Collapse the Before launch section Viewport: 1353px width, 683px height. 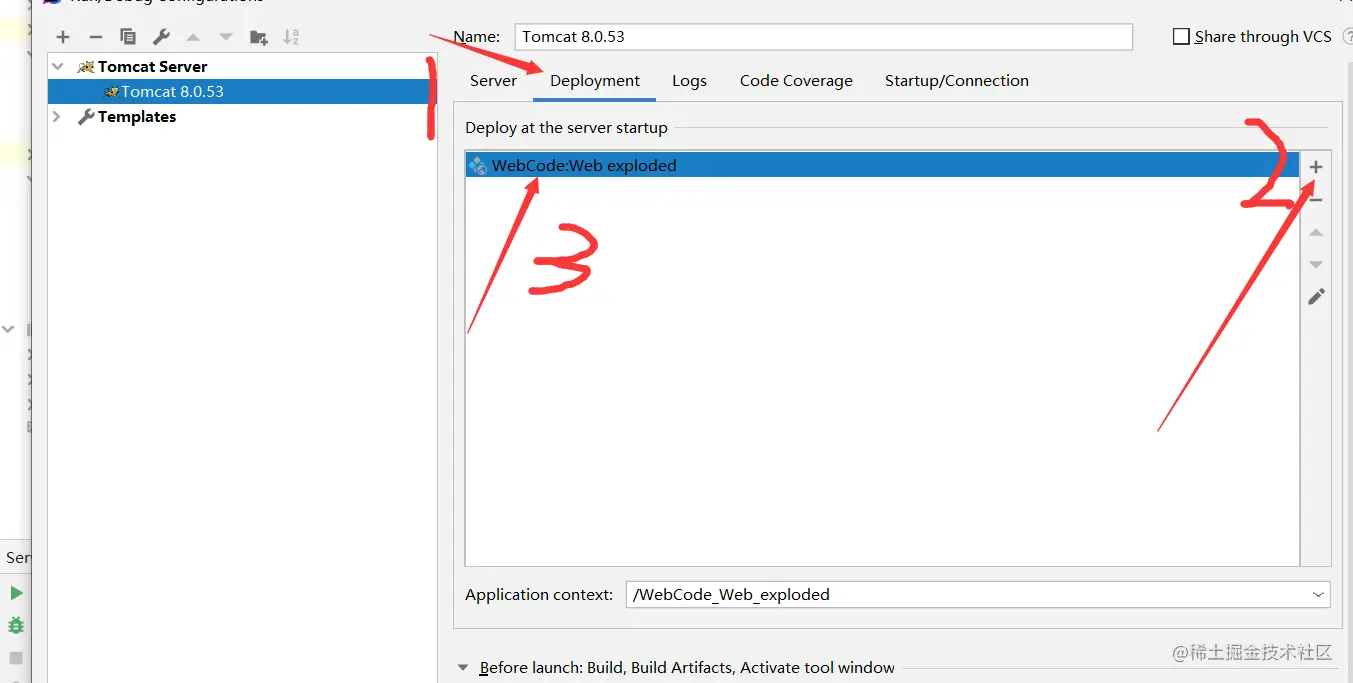tap(463, 668)
